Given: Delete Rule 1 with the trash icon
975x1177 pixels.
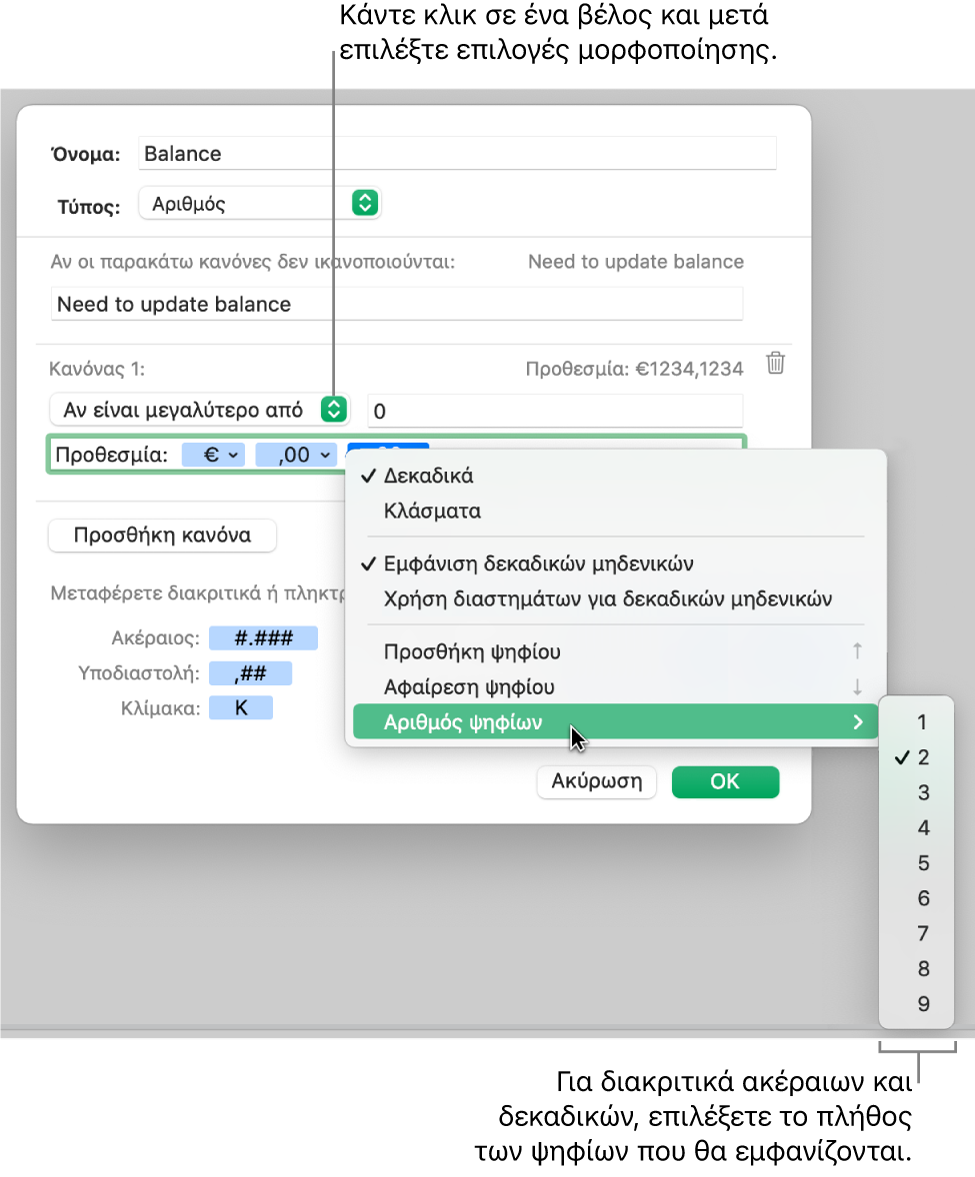Looking at the screenshot, I should tap(775, 363).
